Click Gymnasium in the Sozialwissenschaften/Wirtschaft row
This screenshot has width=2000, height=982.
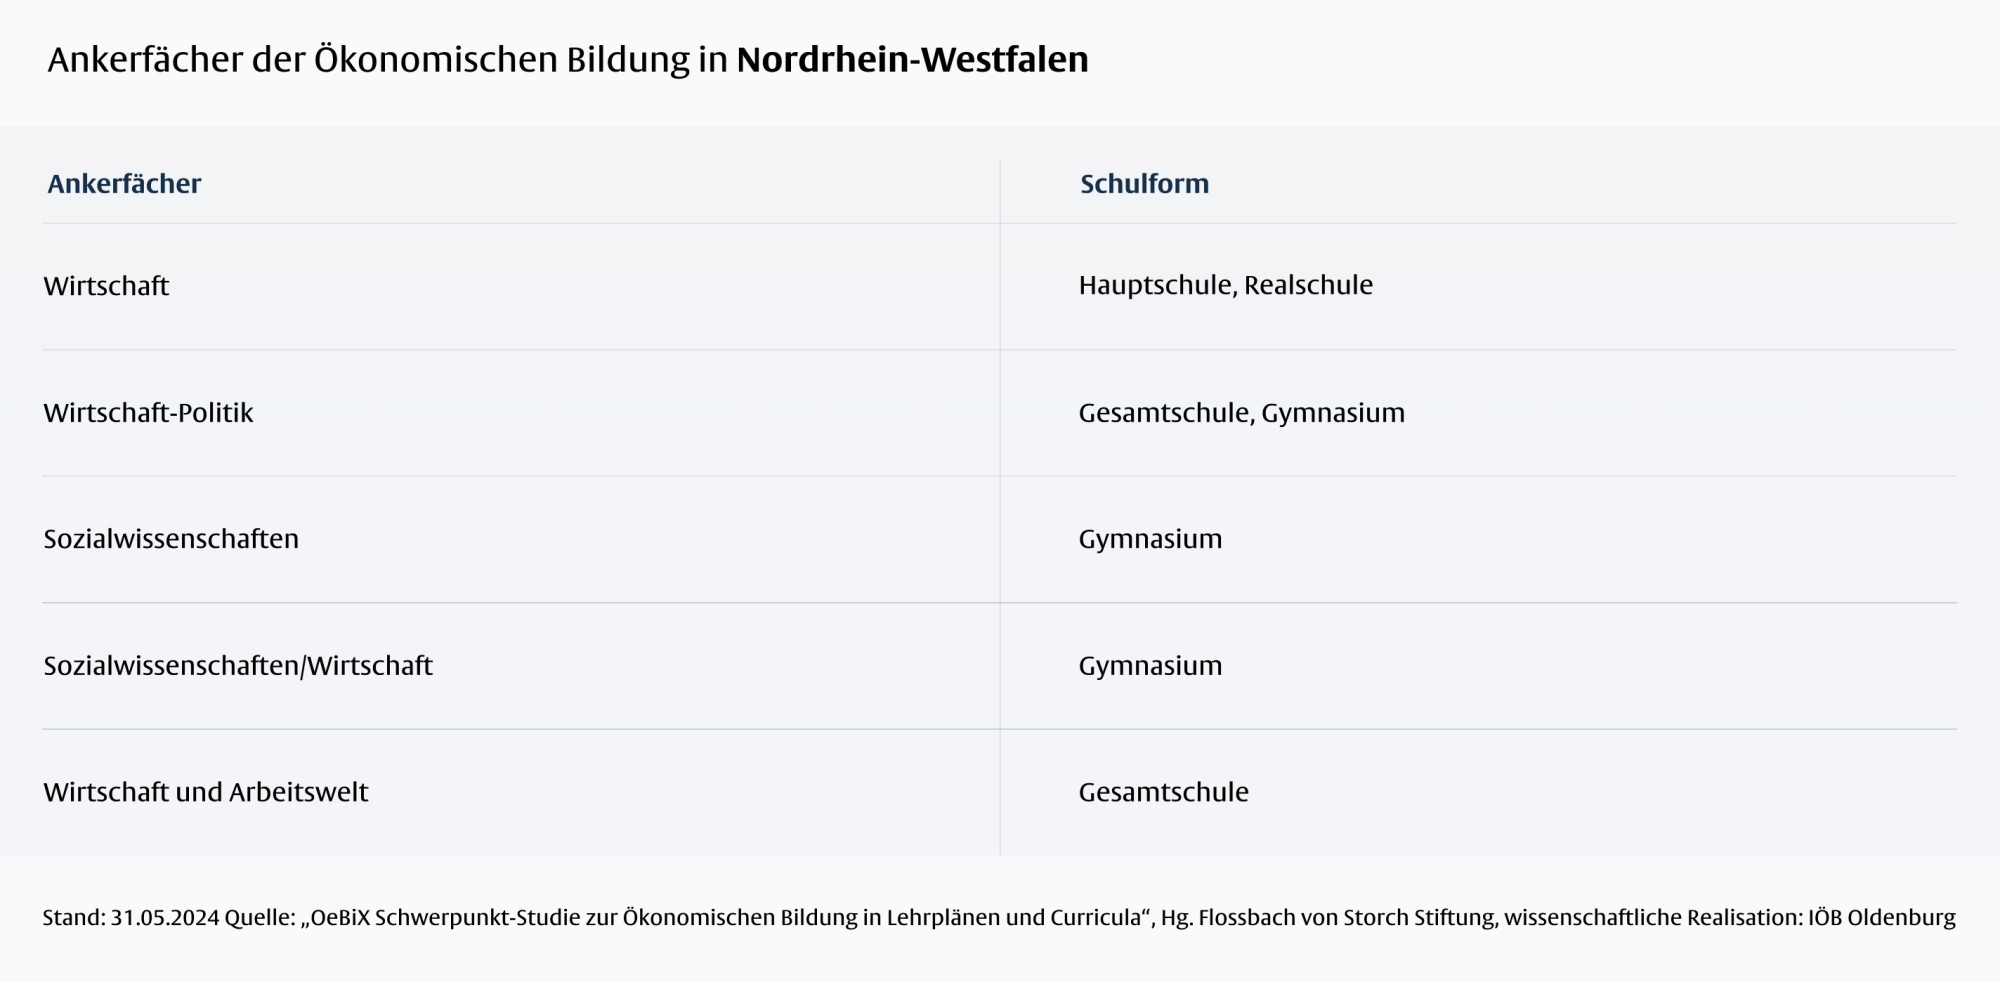point(1150,666)
